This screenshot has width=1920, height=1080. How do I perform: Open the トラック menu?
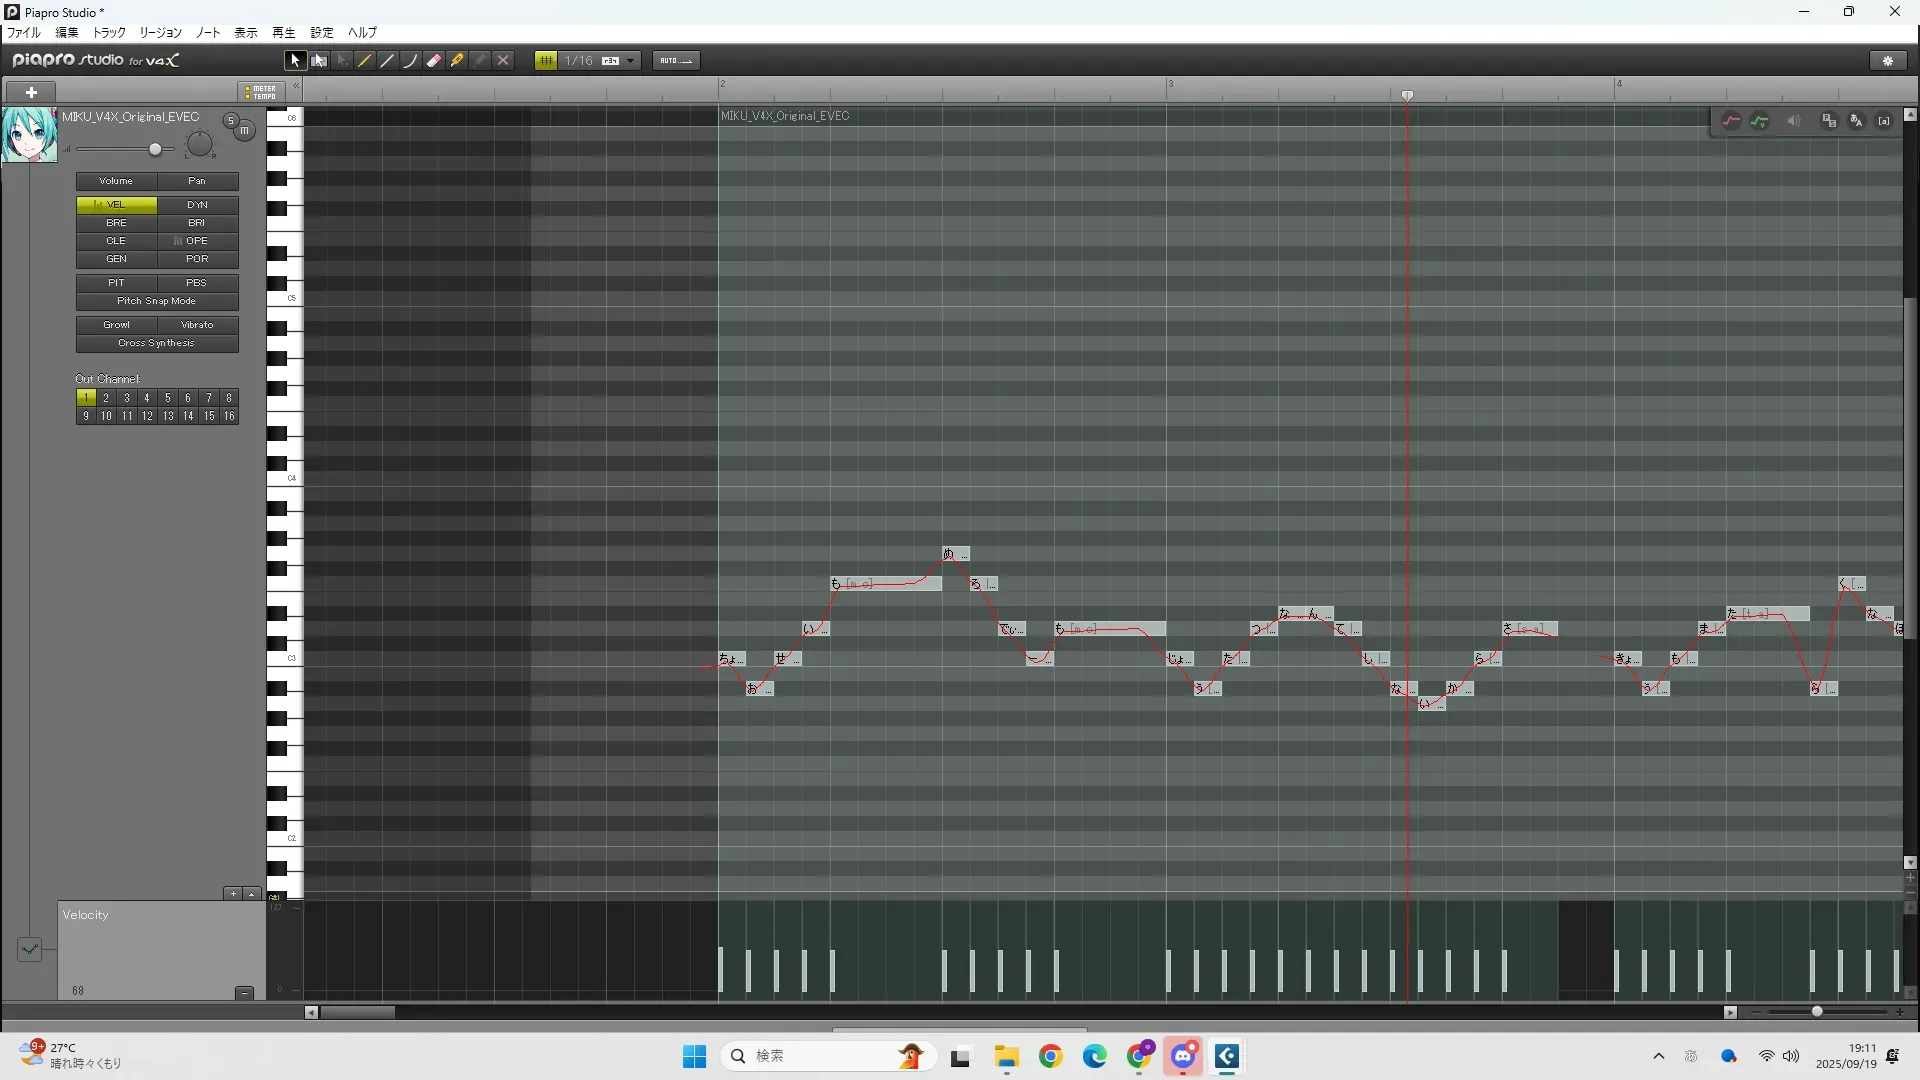click(x=109, y=33)
